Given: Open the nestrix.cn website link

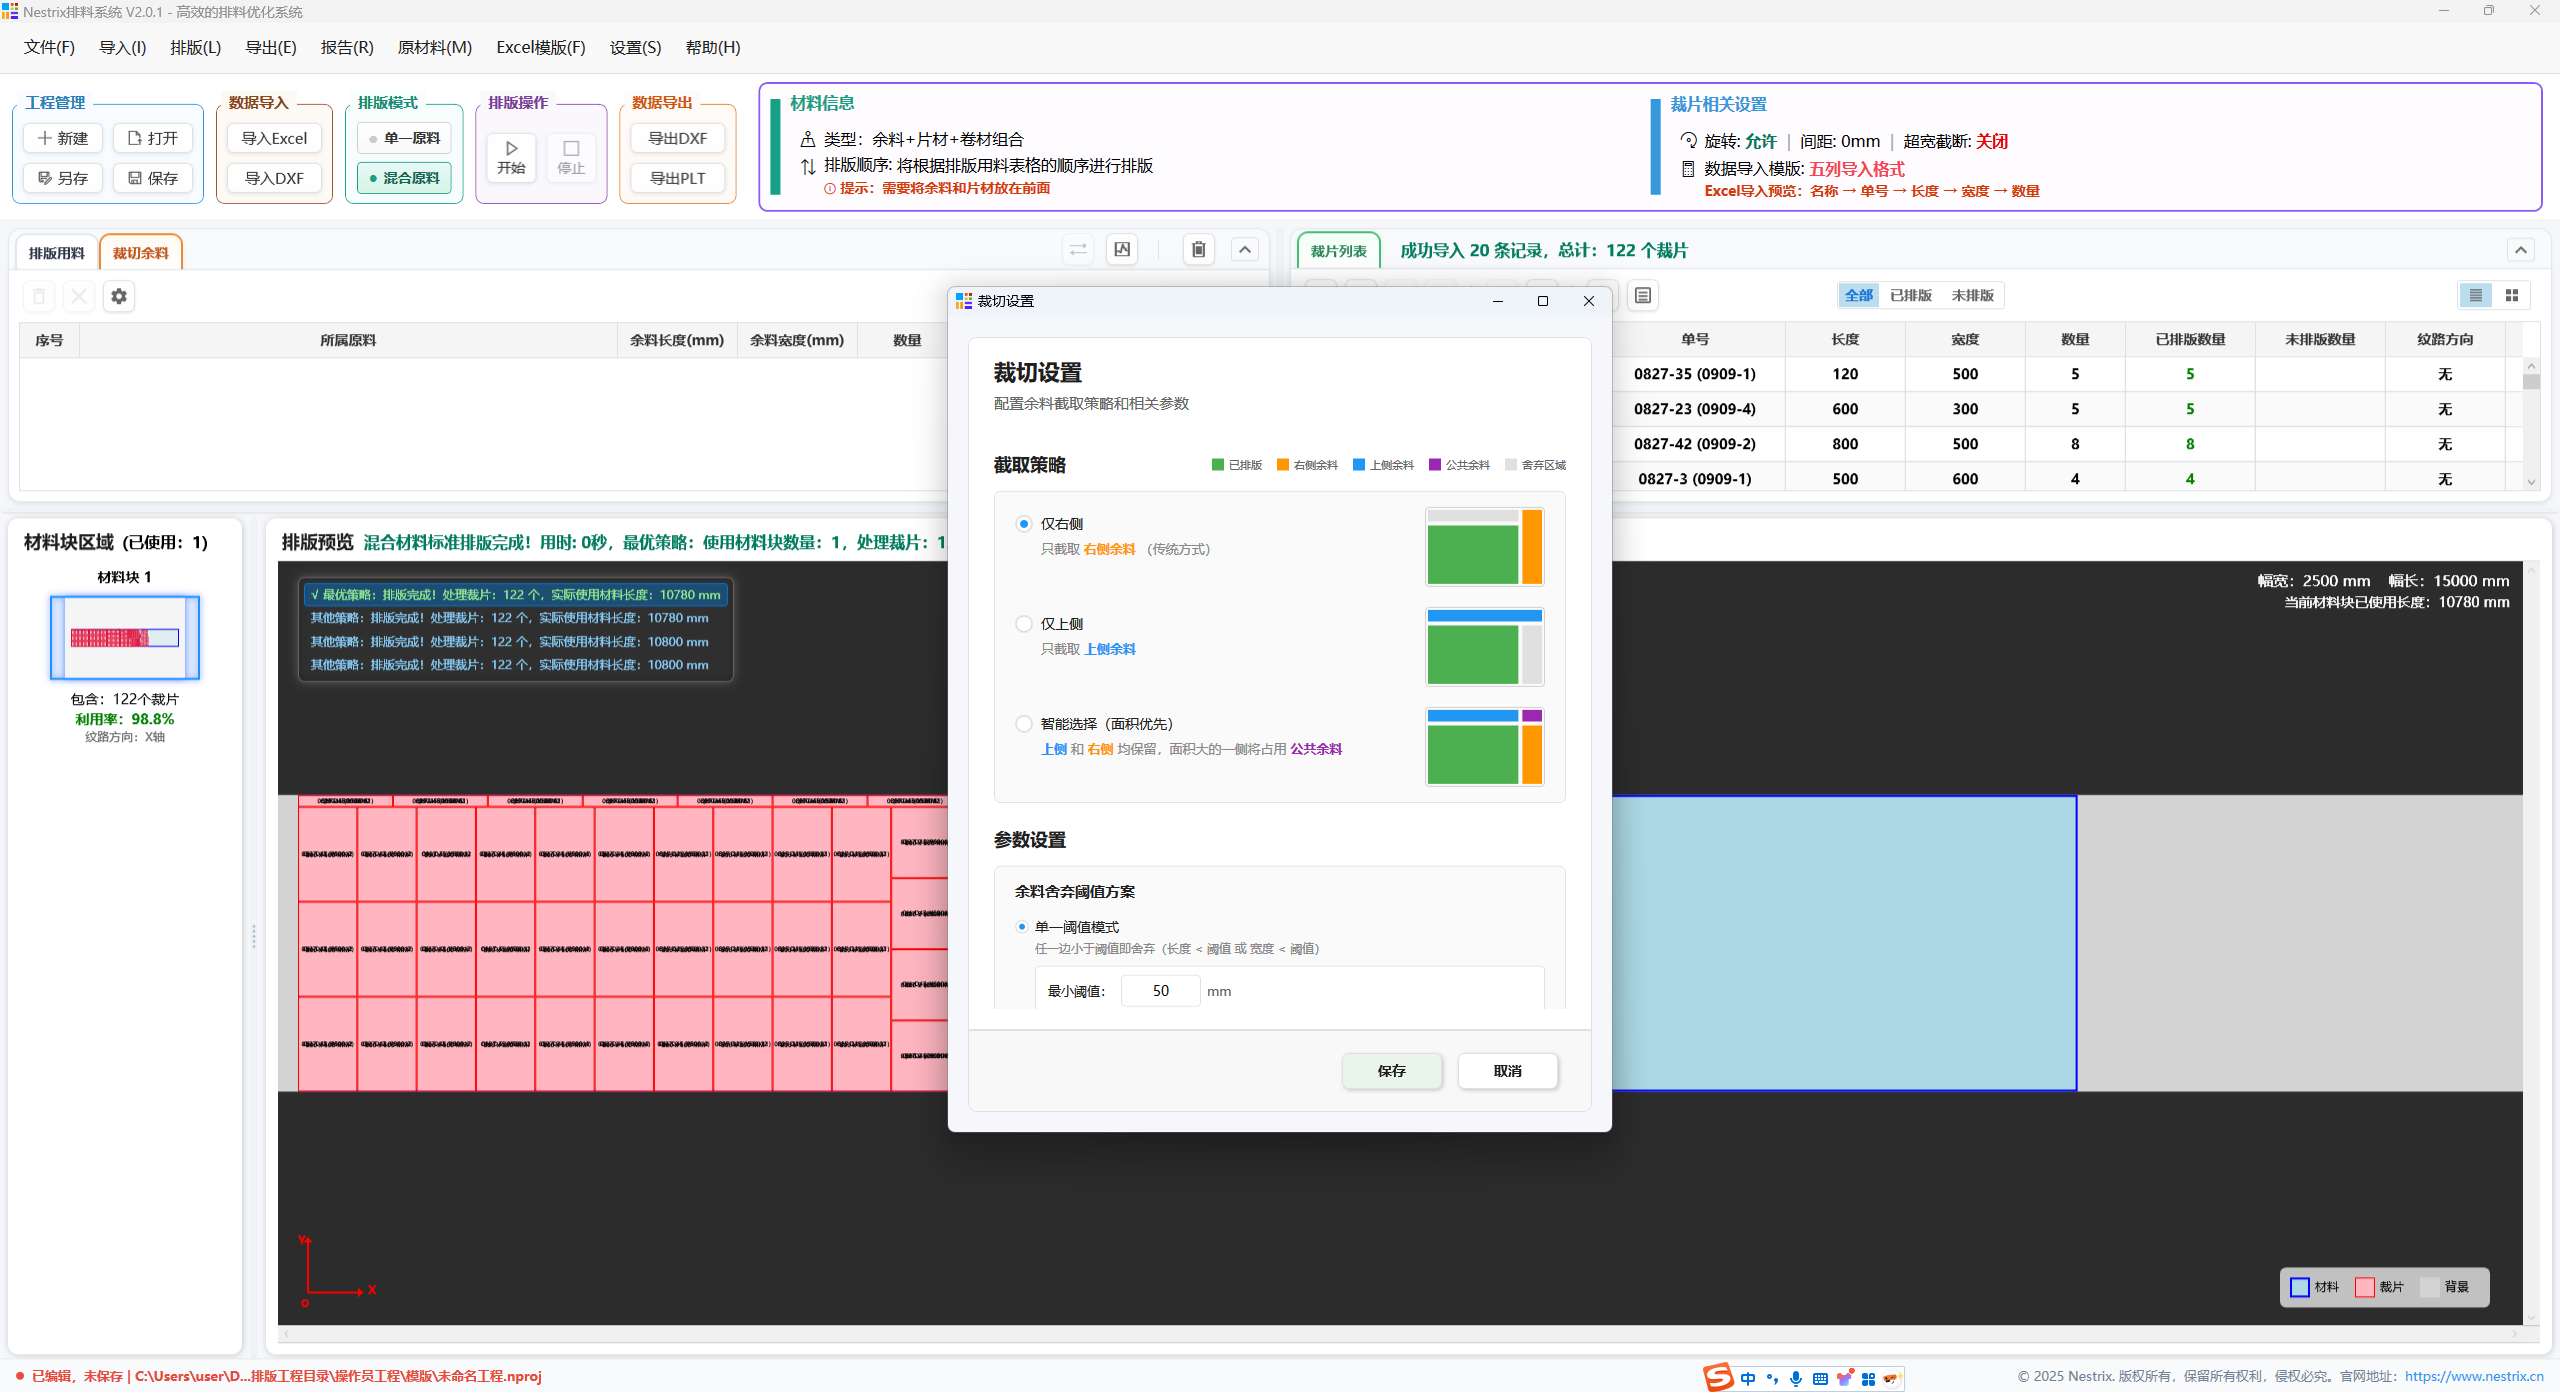Looking at the screenshot, I should 2473,1376.
